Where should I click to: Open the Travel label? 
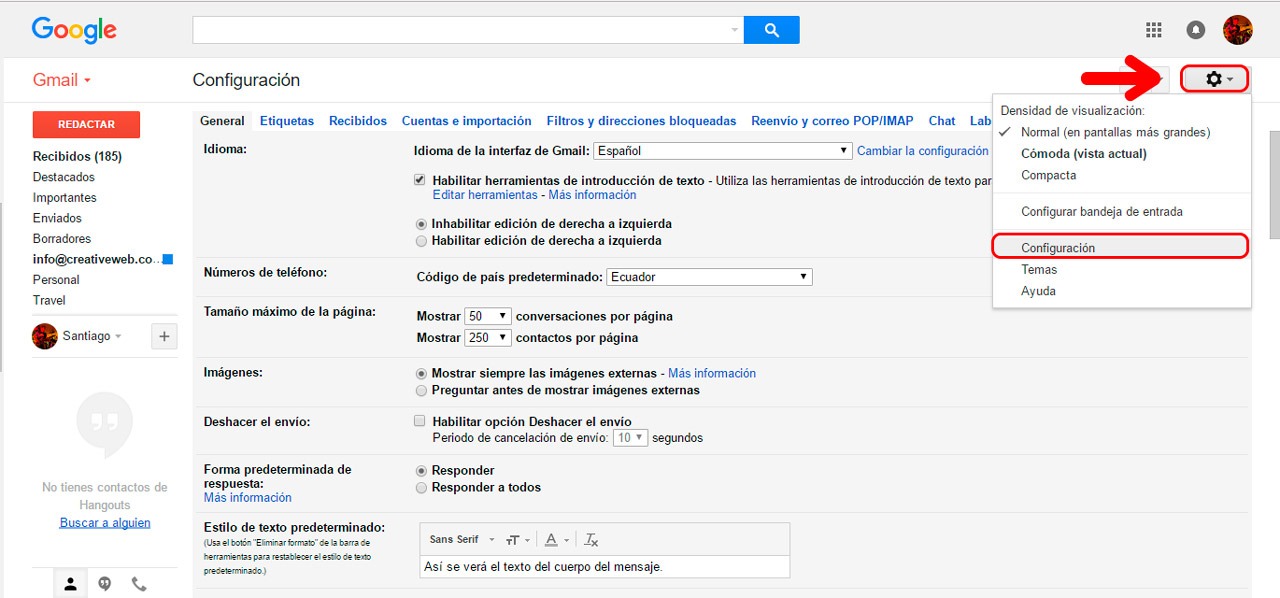click(x=49, y=300)
